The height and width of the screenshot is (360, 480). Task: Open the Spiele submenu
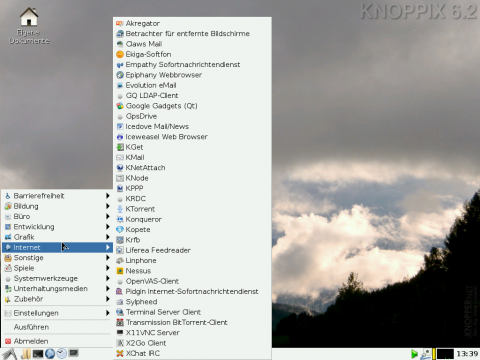(57, 268)
